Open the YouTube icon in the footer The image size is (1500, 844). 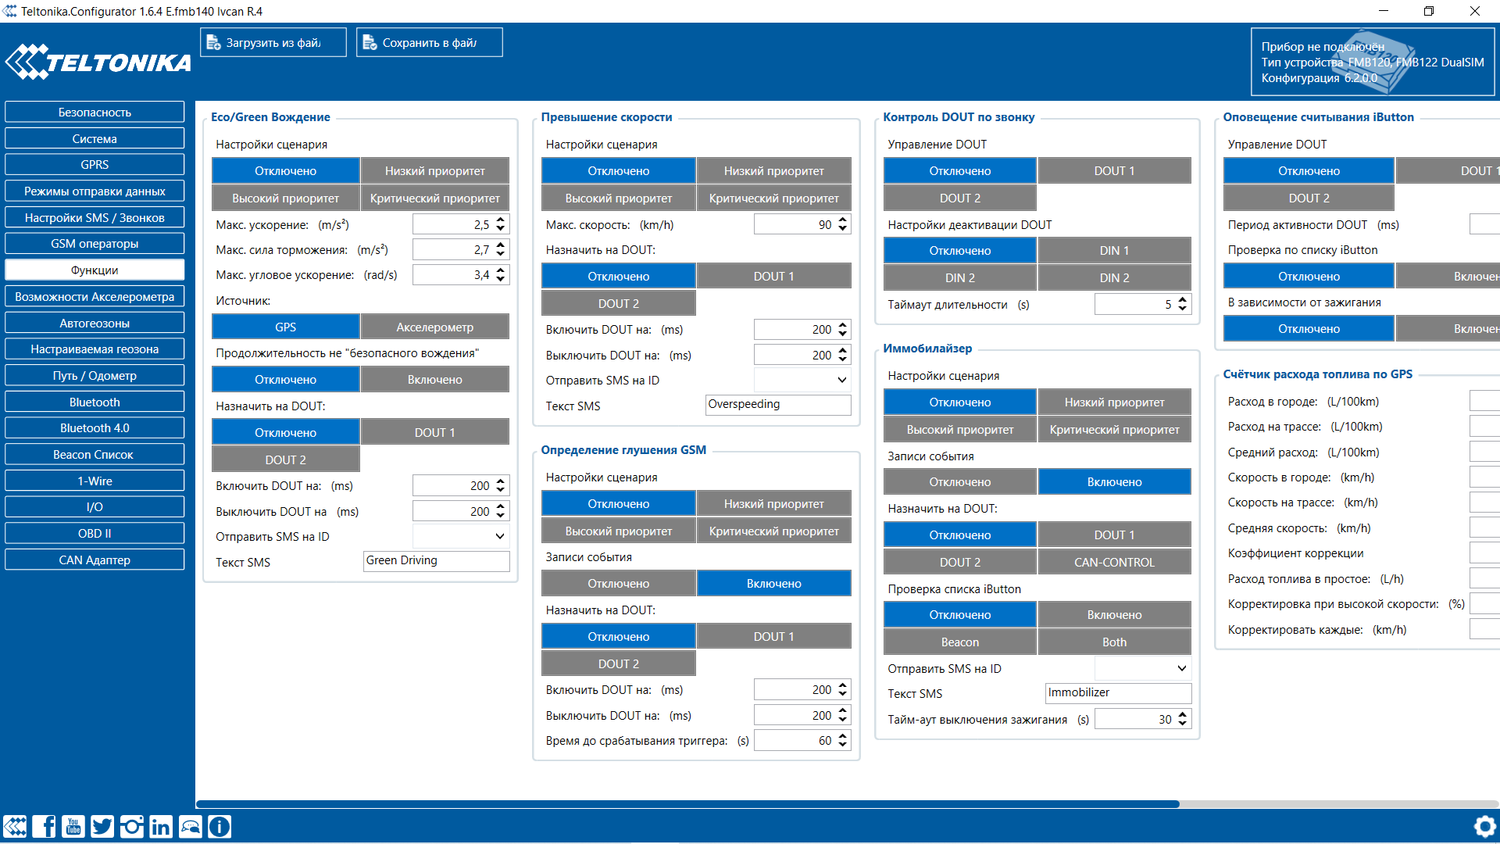click(x=73, y=826)
